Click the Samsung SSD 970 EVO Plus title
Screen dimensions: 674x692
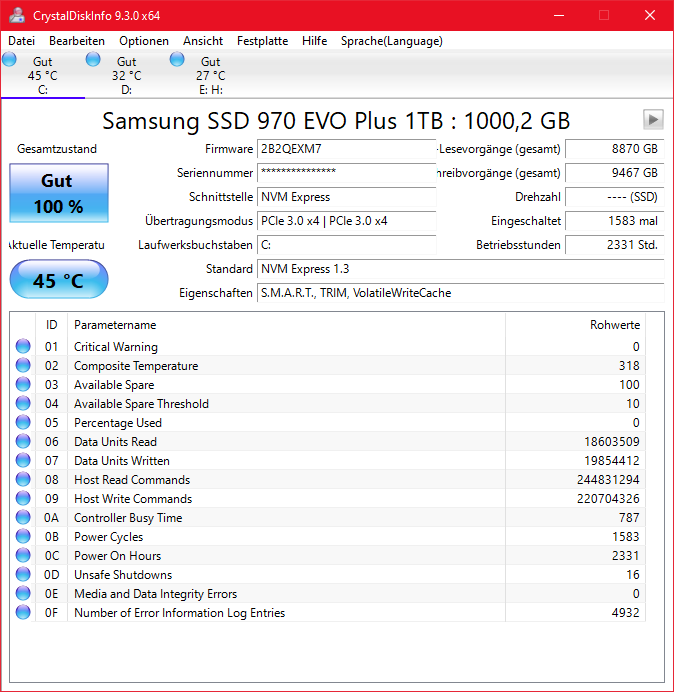[x=336, y=120]
